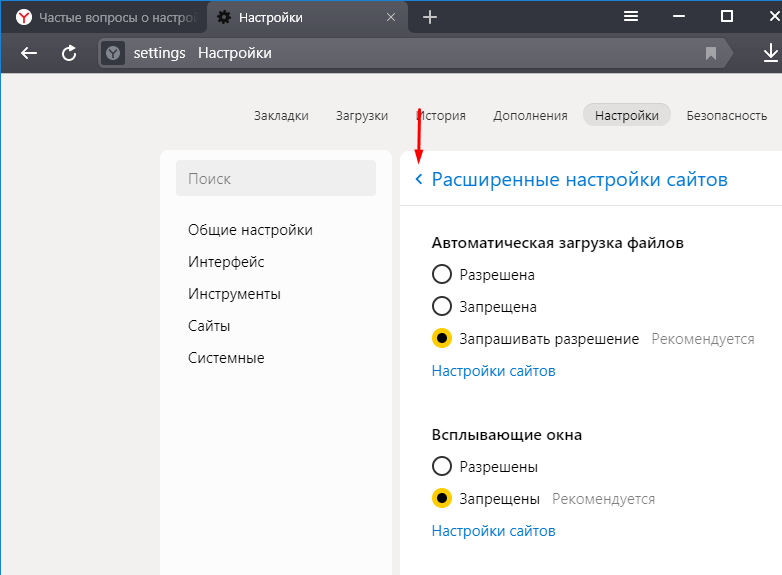782x575 pixels.
Task: Open the browser hamburger menu
Action: coord(631,16)
